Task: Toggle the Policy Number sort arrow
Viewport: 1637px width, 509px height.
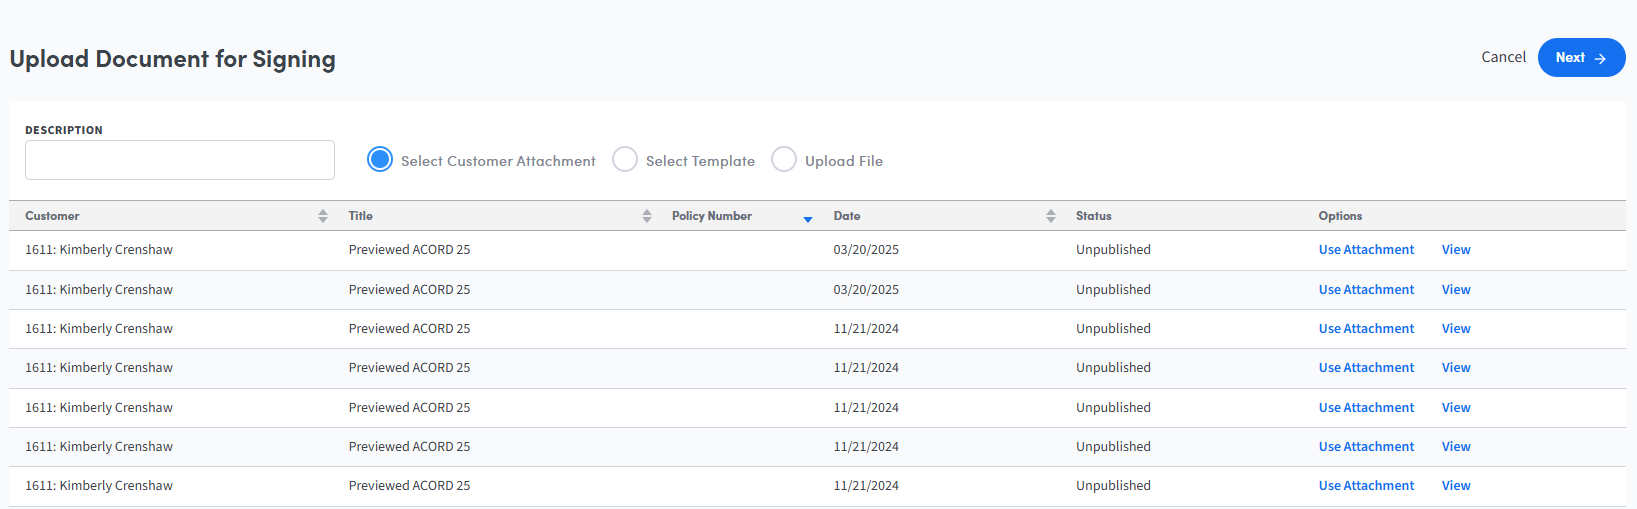Action: click(808, 219)
